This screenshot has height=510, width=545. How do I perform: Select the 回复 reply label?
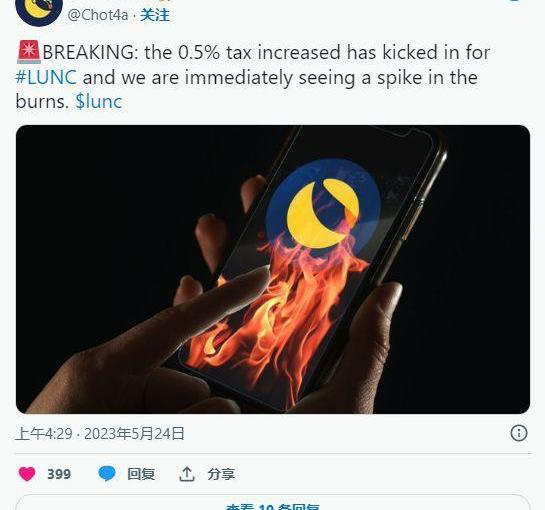(141, 474)
